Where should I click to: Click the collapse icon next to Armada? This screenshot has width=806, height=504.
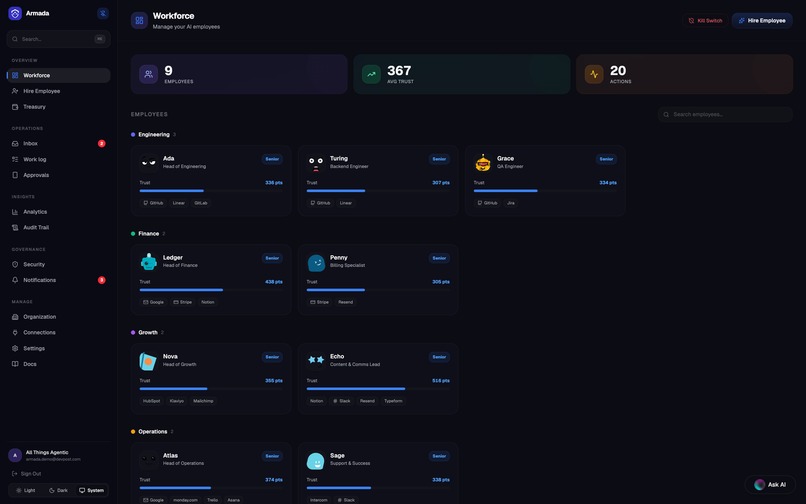point(103,13)
